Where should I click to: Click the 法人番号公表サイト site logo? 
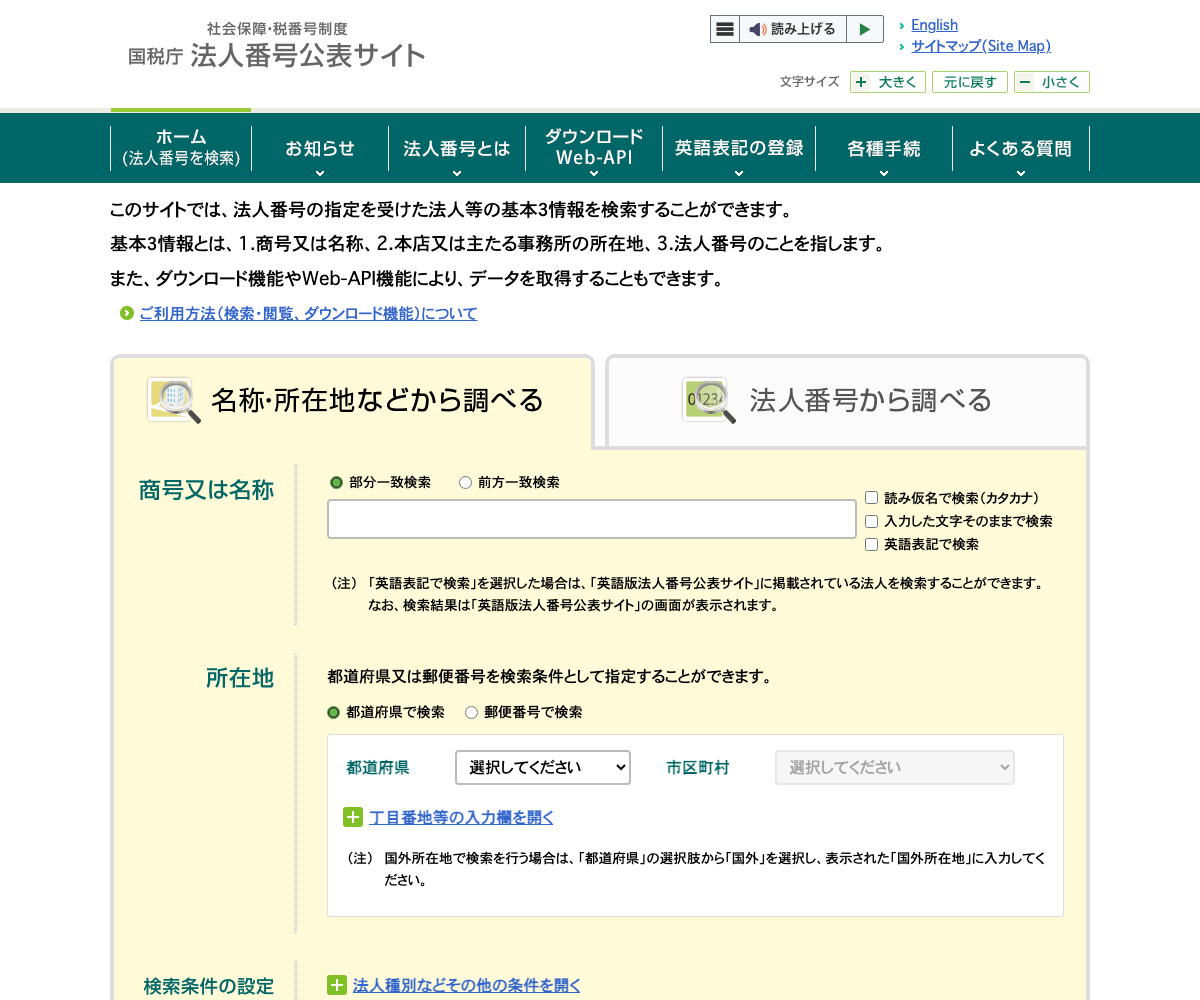point(276,45)
